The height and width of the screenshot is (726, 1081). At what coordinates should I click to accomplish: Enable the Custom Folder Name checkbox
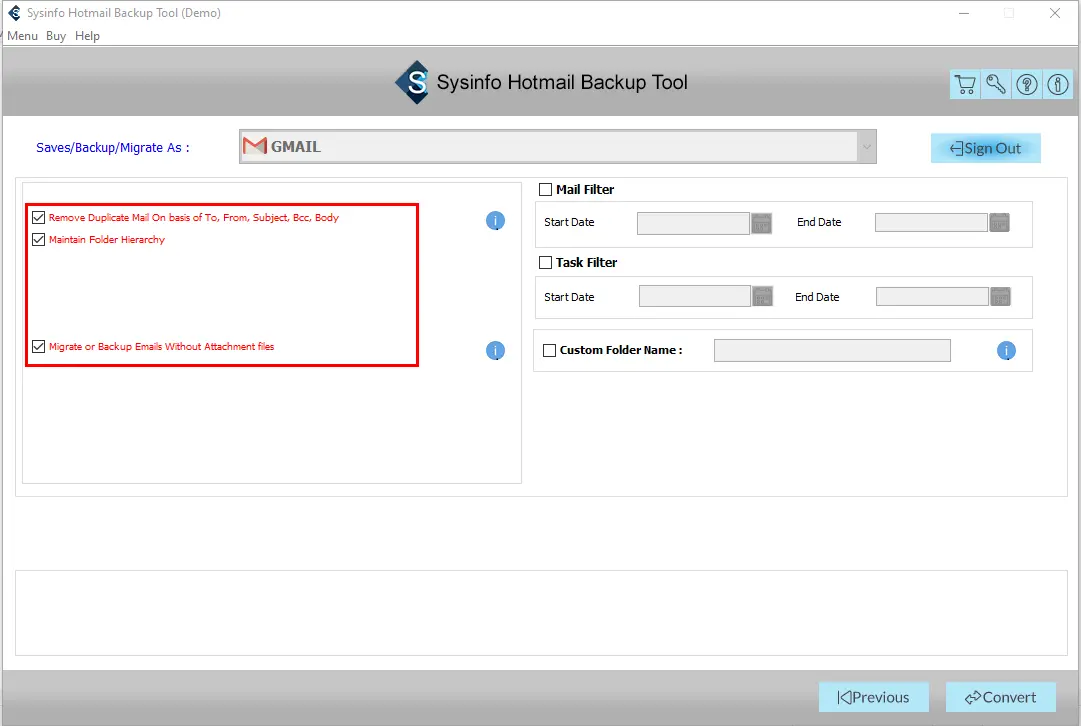(x=549, y=350)
